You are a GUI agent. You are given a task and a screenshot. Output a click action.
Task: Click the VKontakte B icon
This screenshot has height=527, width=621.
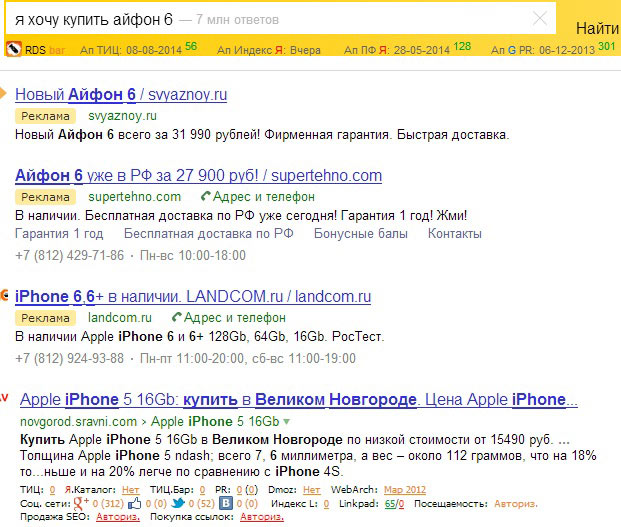(226, 503)
